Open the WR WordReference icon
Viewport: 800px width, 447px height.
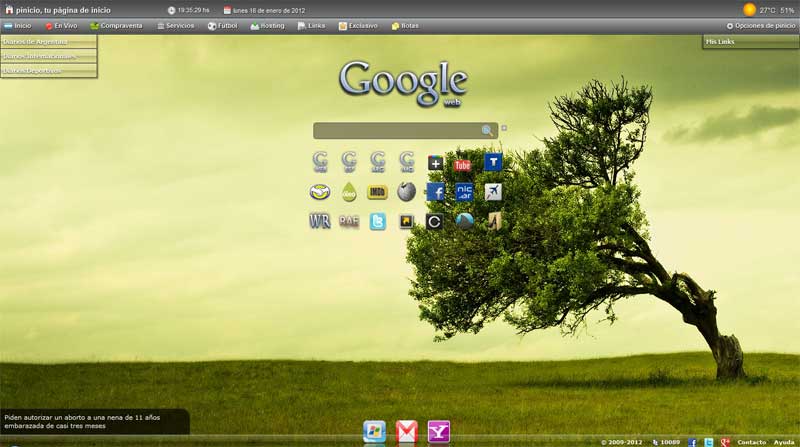320,221
